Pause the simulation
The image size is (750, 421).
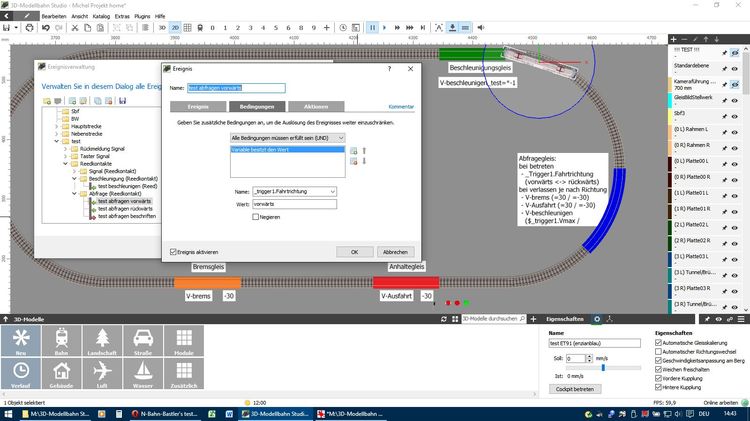click(372, 28)
